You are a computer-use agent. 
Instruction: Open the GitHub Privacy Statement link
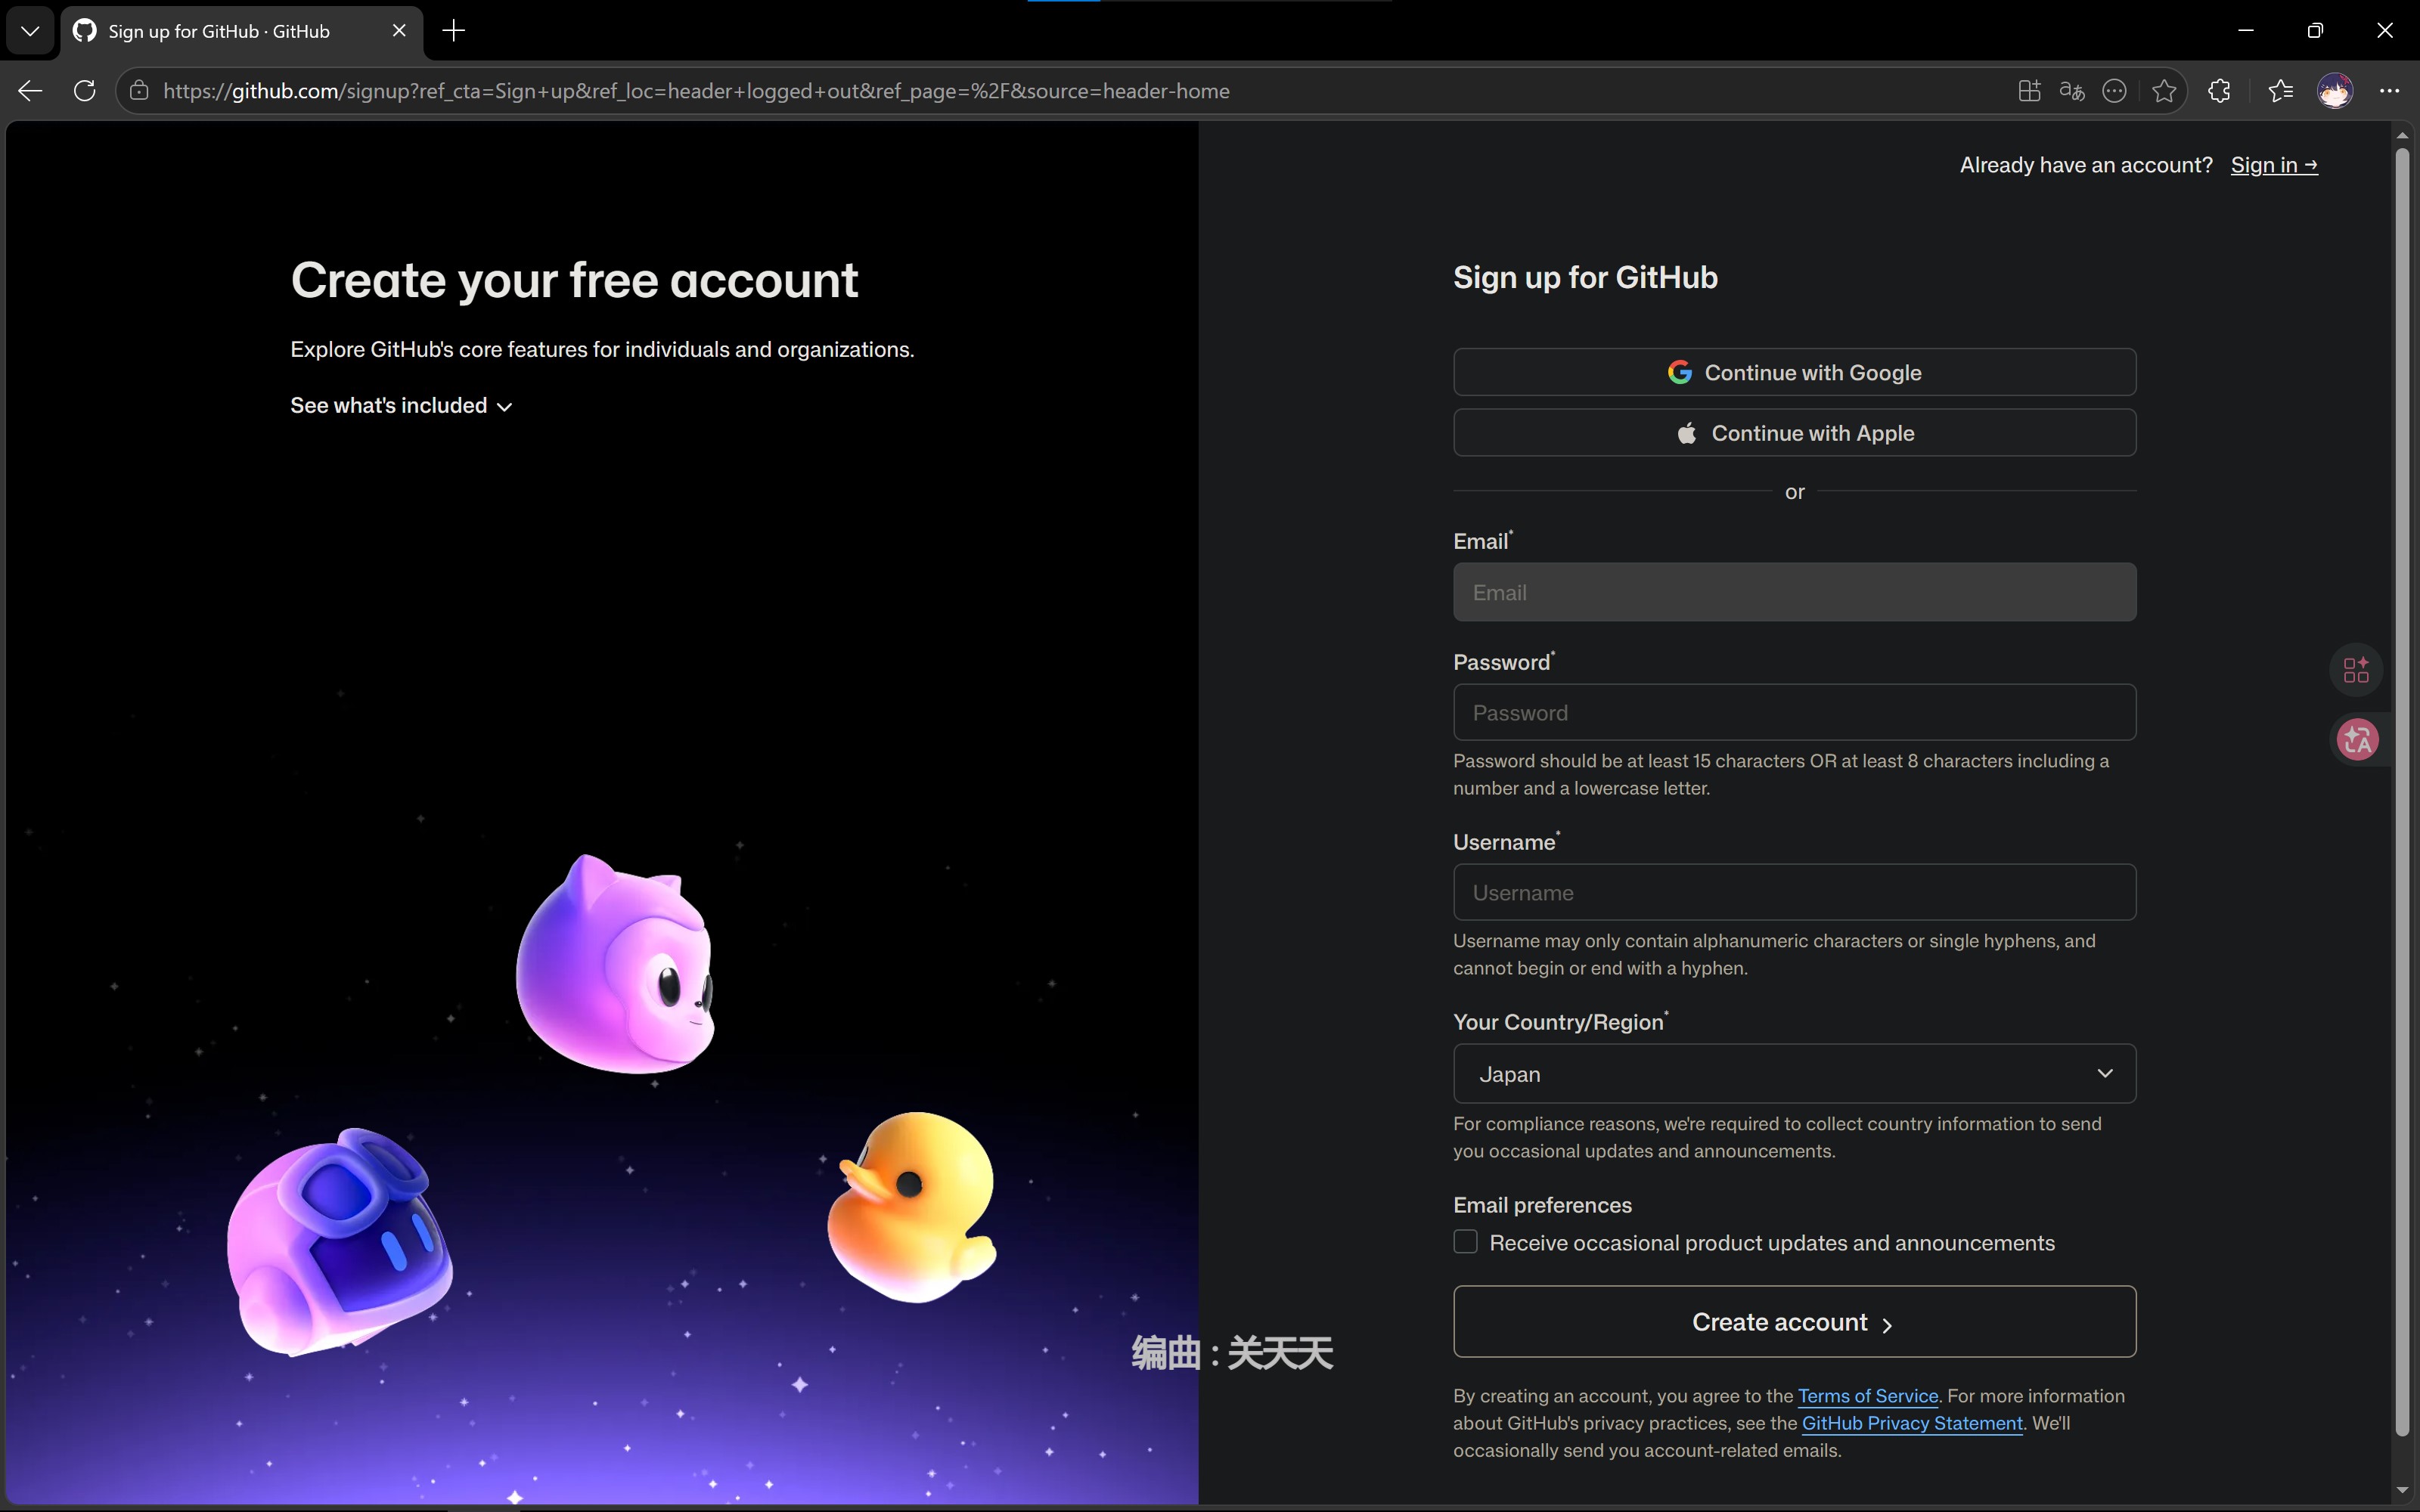(1911, 1423)
